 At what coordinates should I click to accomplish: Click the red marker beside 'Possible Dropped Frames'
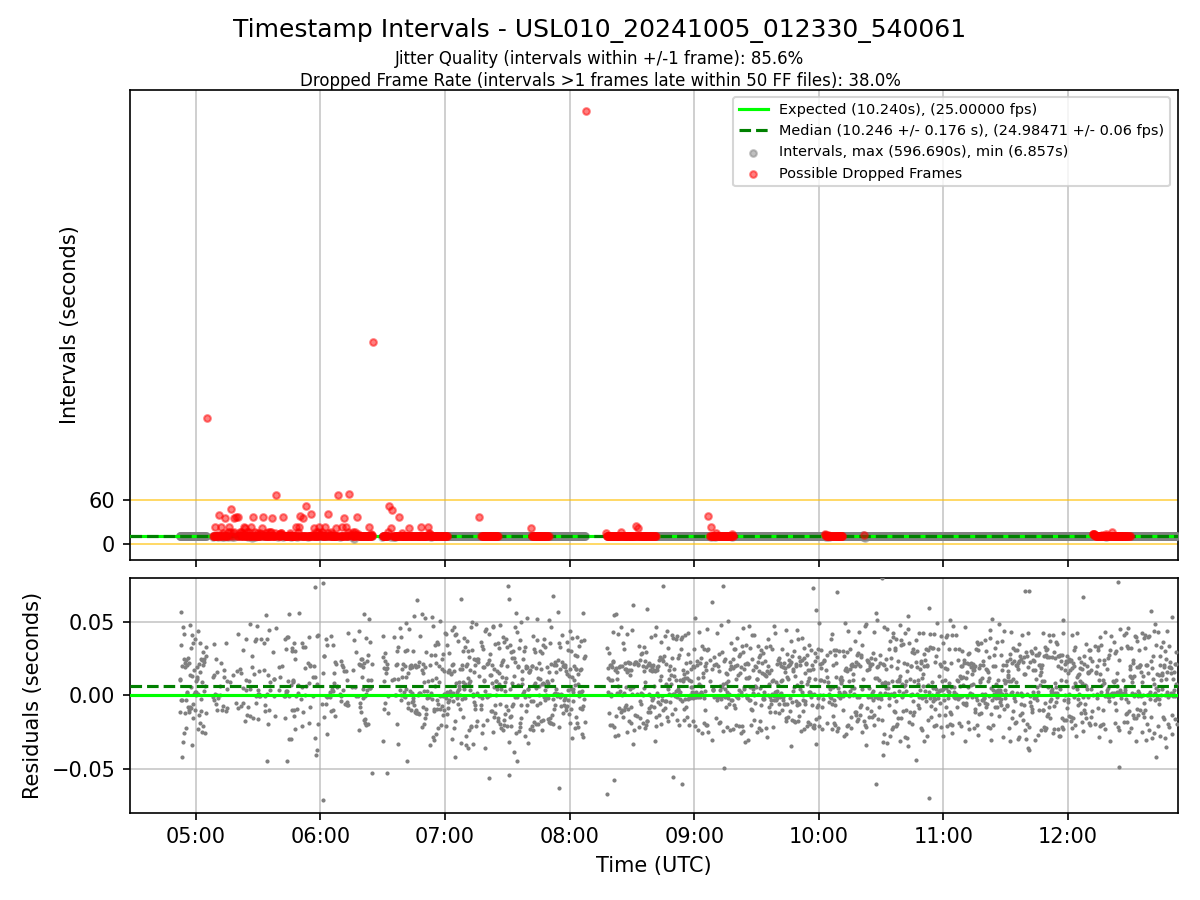click(754, 174)
